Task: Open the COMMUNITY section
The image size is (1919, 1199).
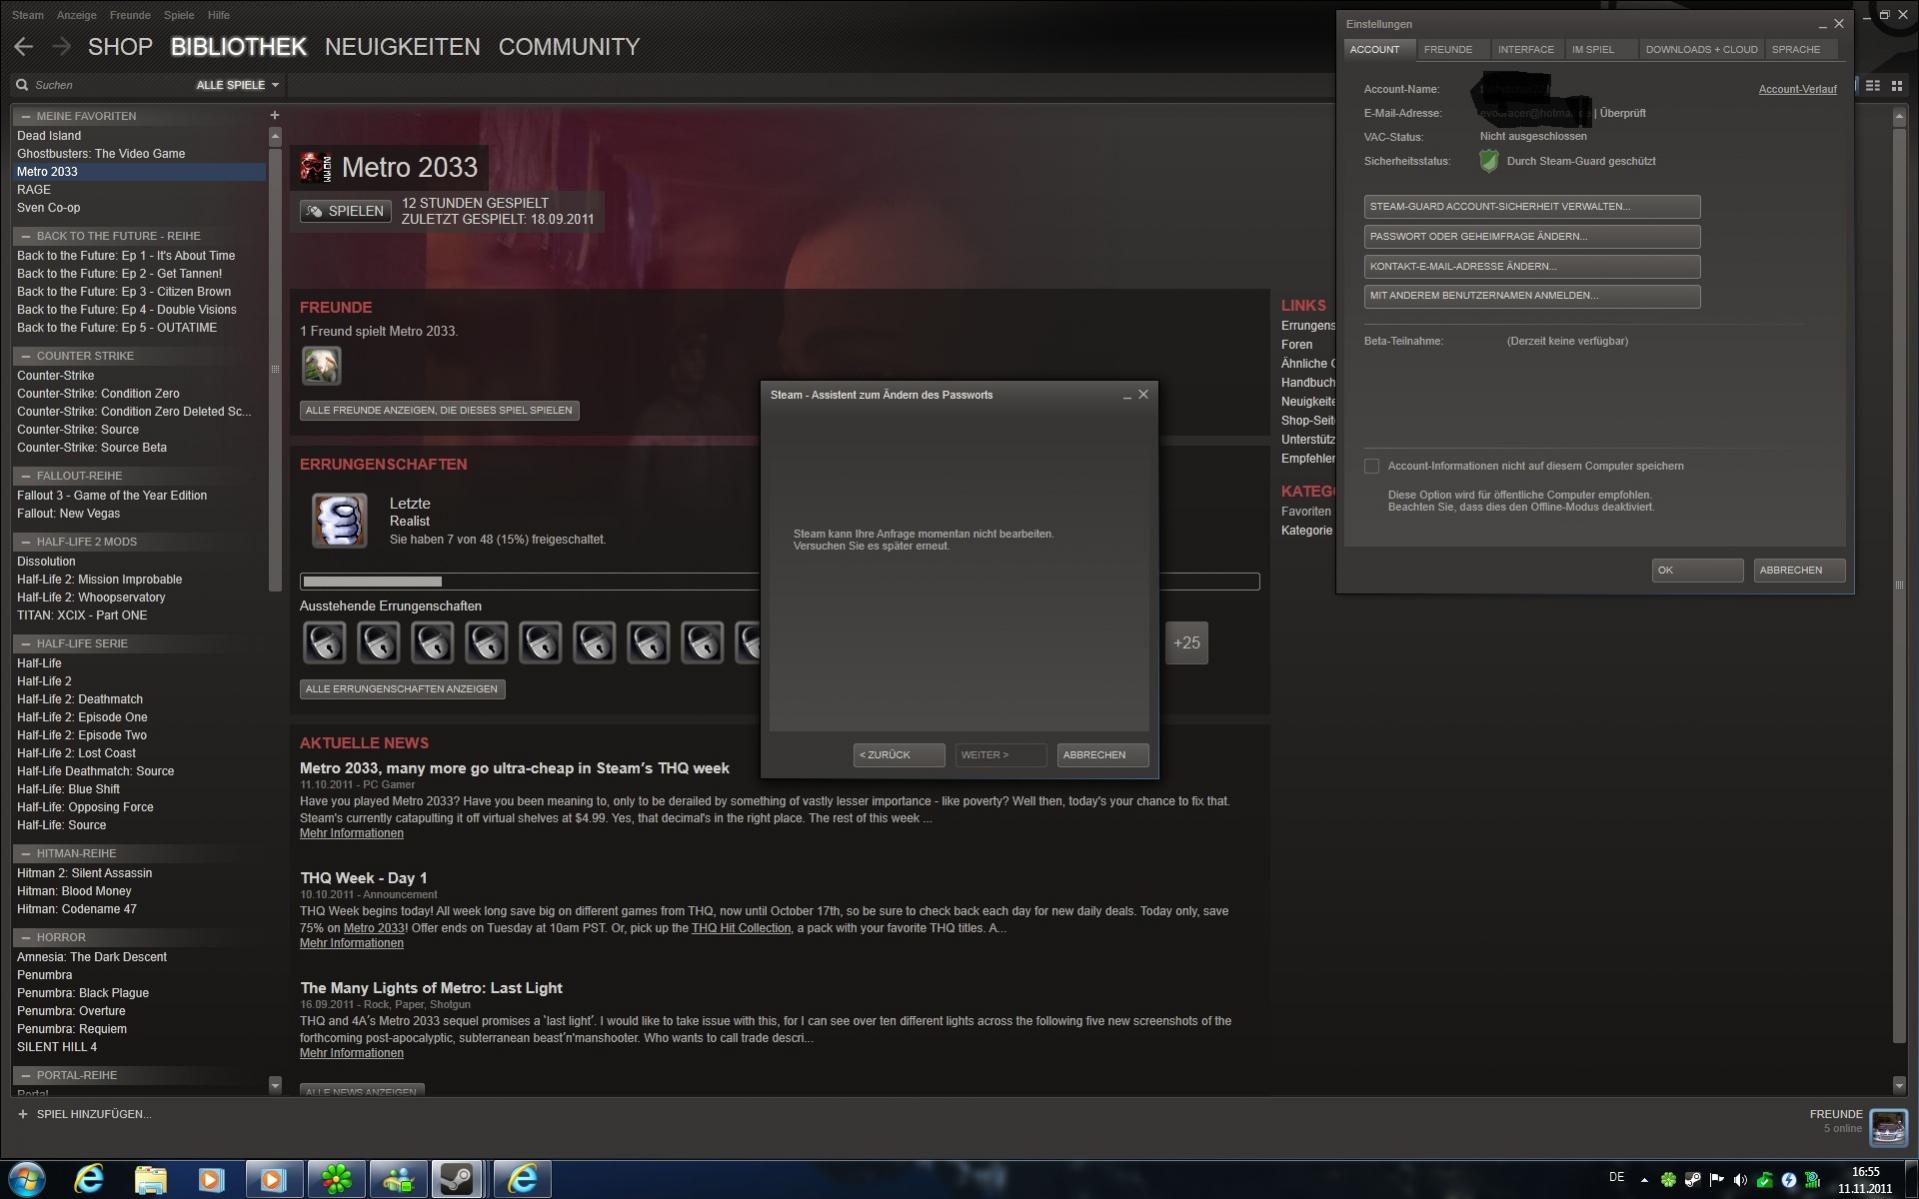Action: tap(569, 47)
